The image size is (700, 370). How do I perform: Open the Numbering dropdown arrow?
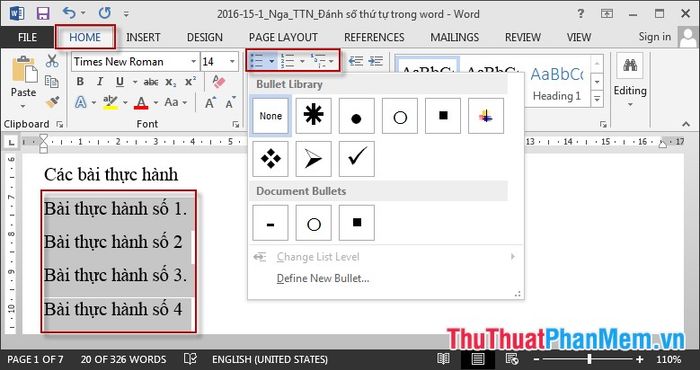(302, 61)
